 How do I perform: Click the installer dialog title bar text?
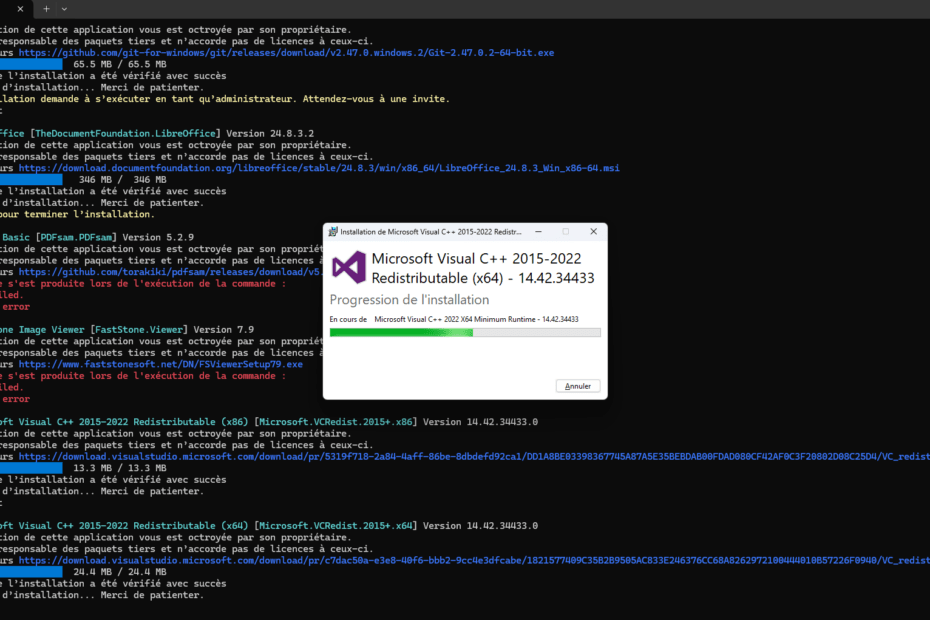point(432,231)
